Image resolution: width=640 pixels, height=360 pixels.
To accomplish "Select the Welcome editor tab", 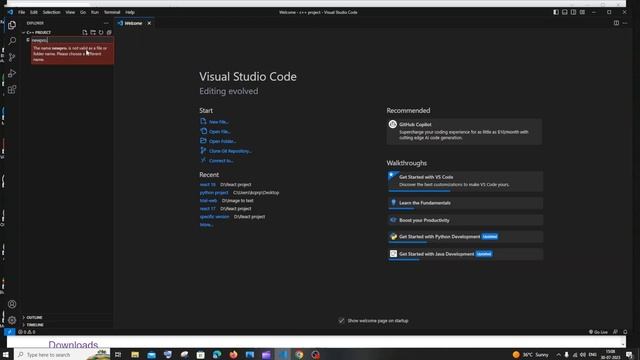I will 133,23.
